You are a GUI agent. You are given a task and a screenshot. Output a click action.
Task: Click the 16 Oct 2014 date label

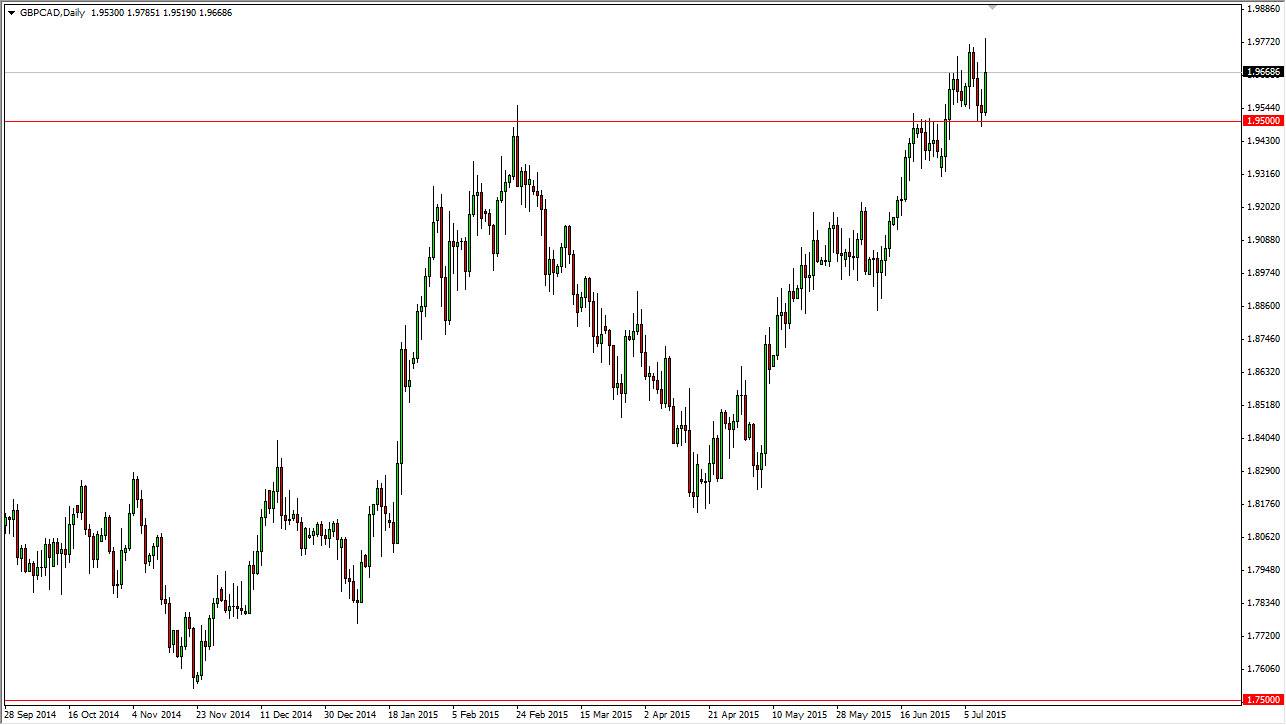[93, 716]
